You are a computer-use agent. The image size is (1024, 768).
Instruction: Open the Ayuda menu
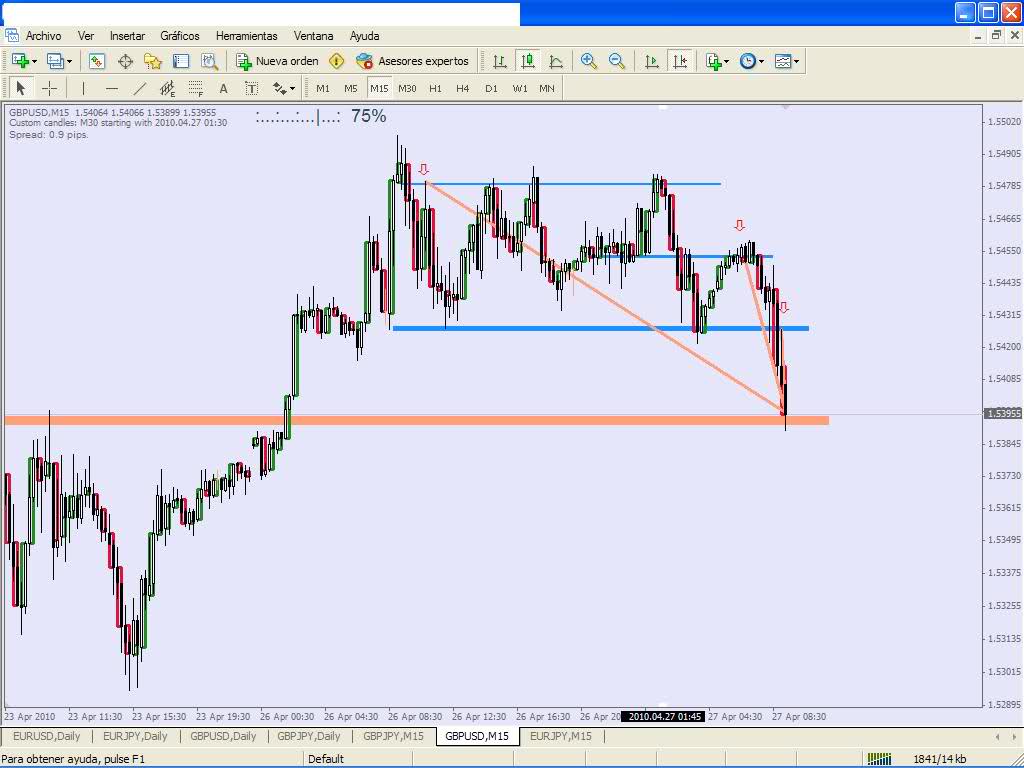click(364, 36)
